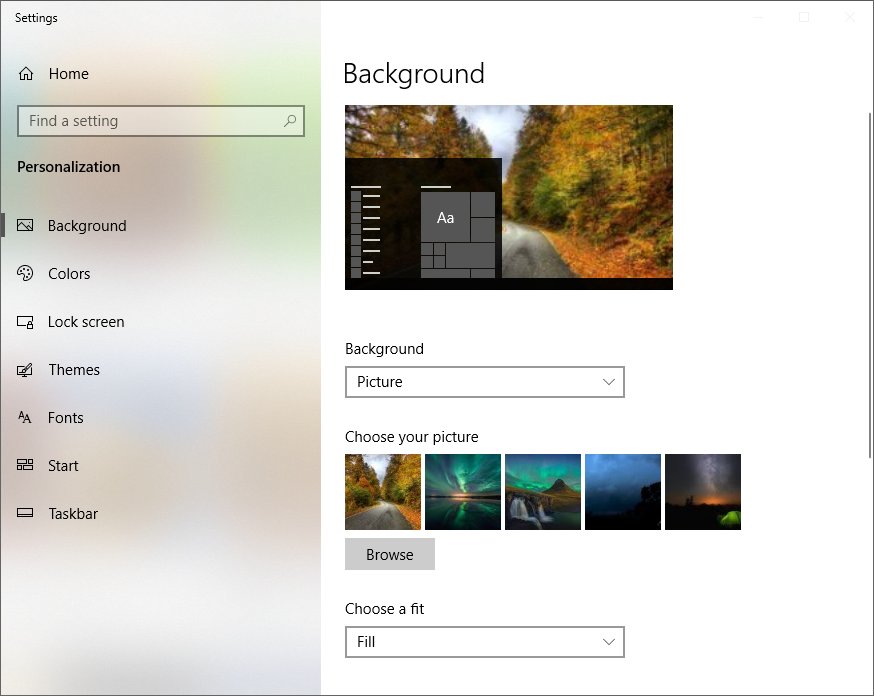Click the Colors palette icon

(x=25, y=273)
